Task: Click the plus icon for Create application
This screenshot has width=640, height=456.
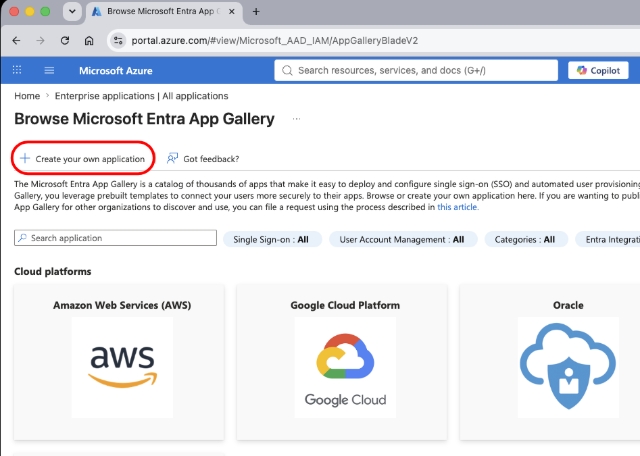Action: (x=25, y=158)
